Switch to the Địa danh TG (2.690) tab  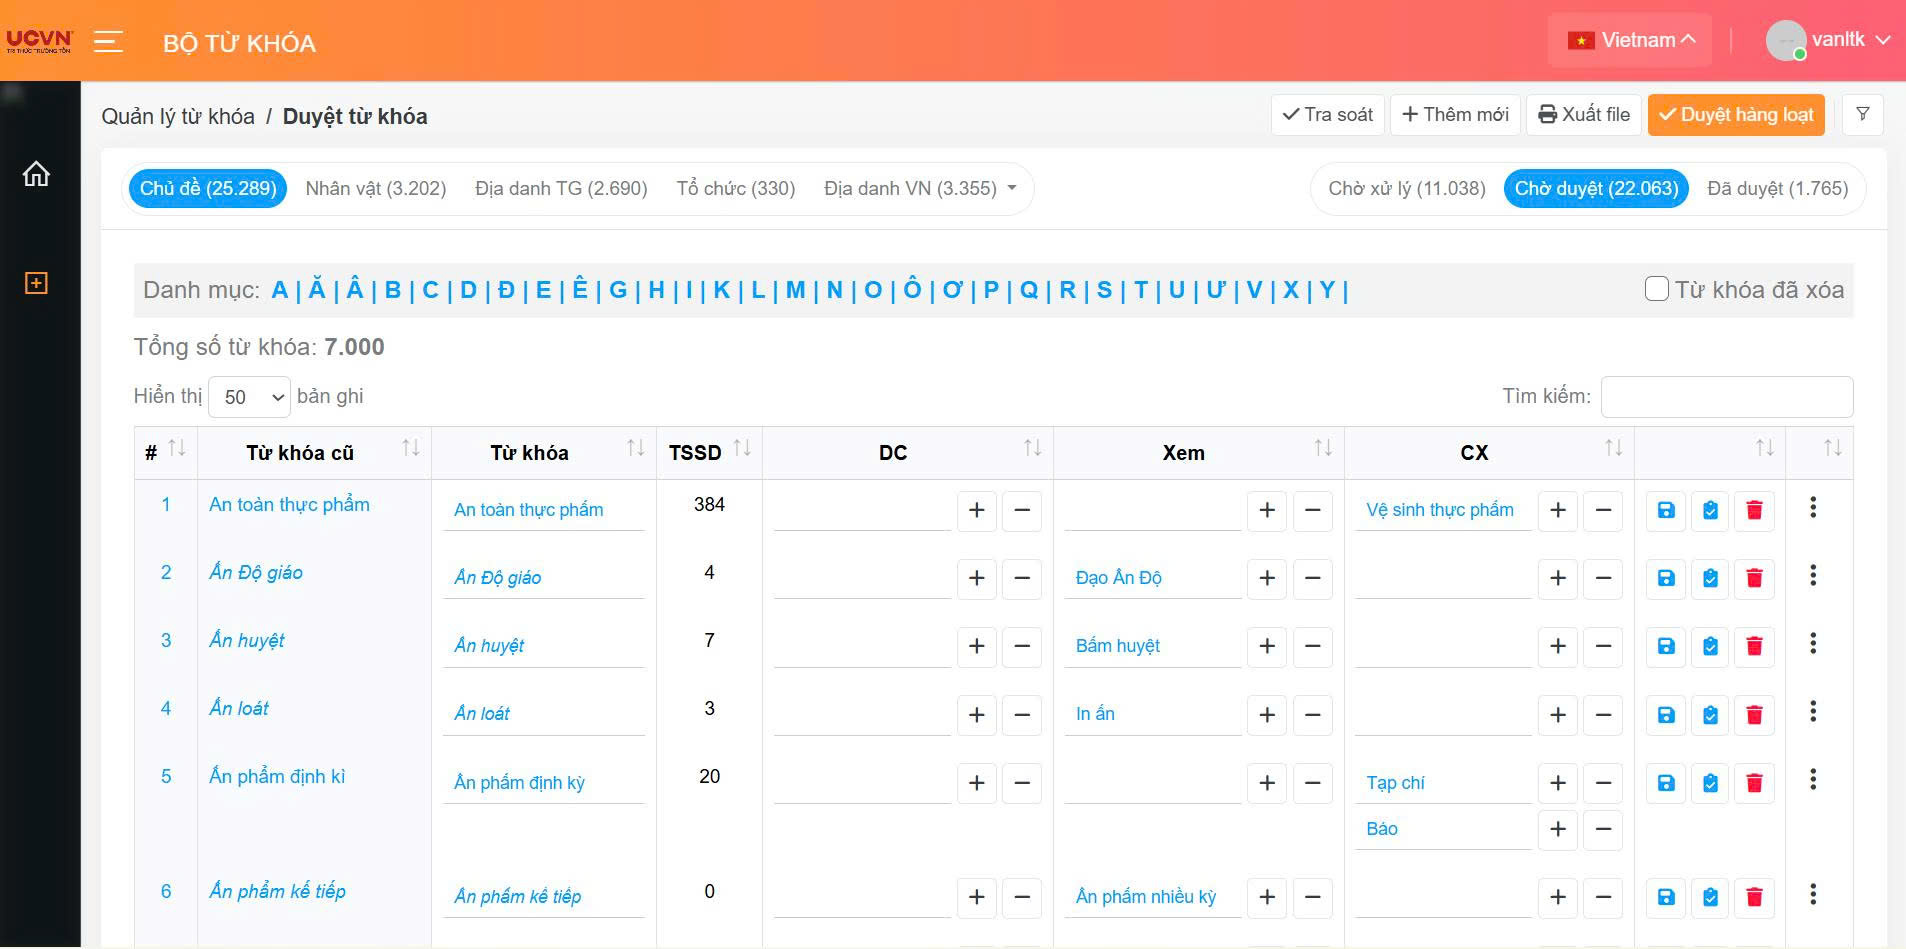point(561,188)
